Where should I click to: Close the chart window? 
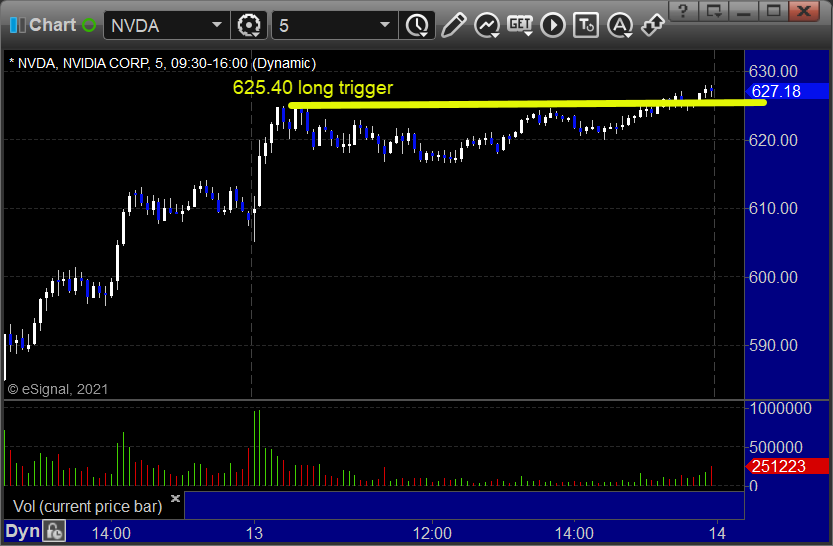tap(804, 11)
